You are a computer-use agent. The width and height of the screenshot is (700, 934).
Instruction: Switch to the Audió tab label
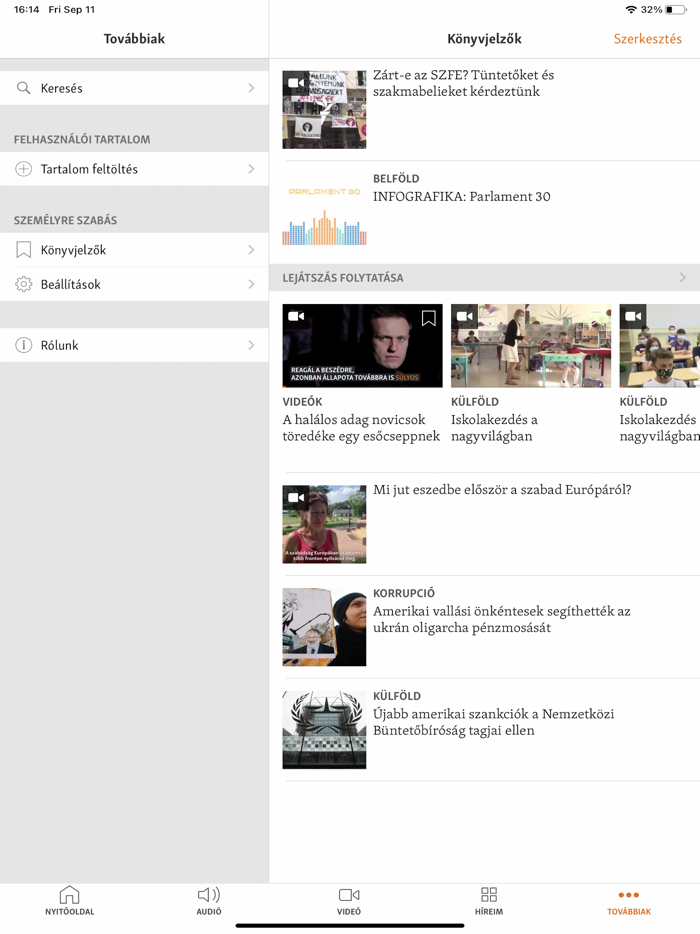(x=209, y=911)
